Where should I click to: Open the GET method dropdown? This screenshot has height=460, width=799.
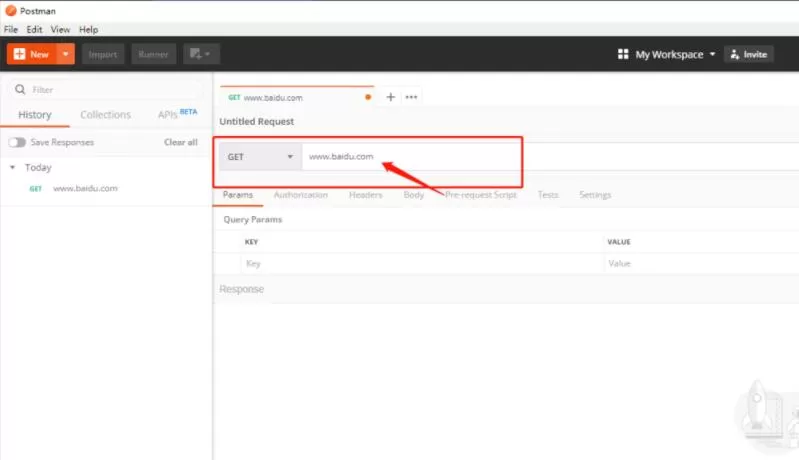coord(260,157)
